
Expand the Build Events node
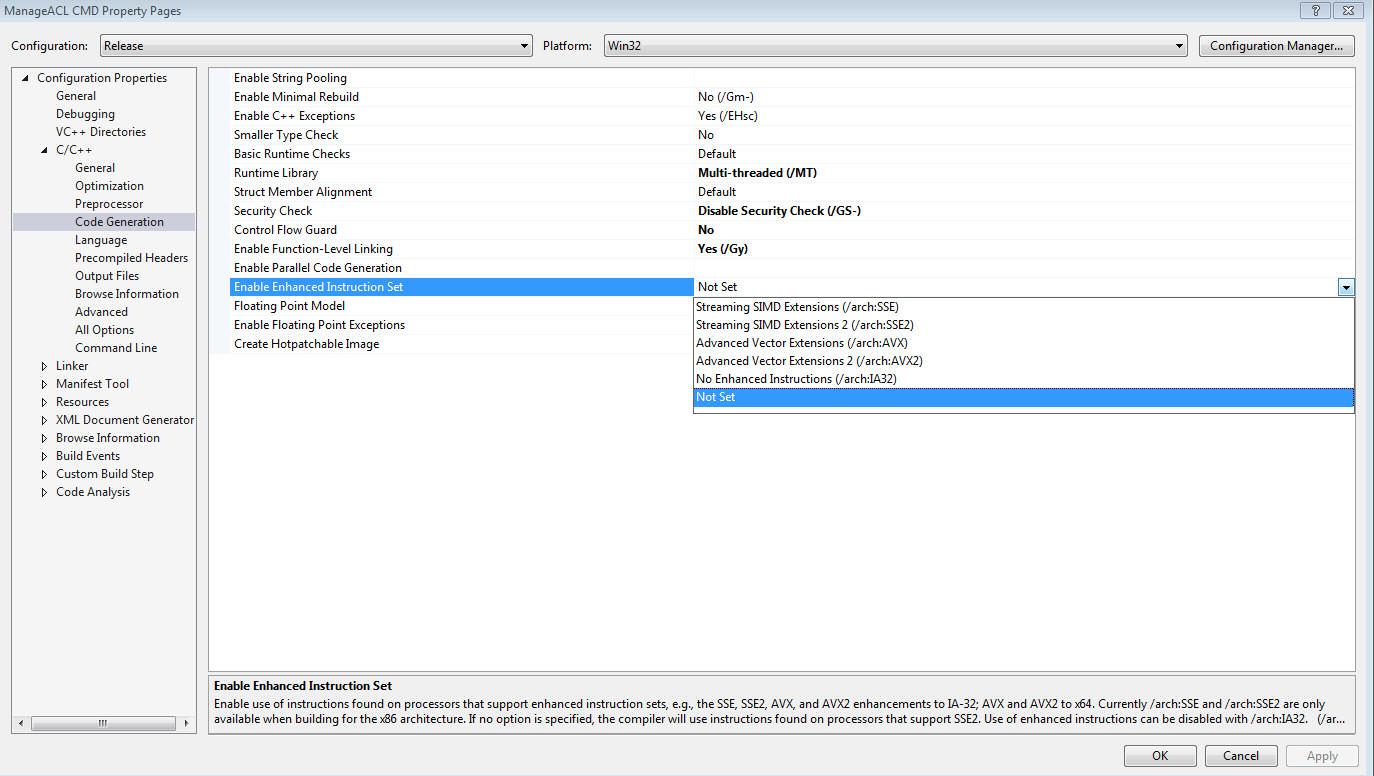[x=44, y=456]
